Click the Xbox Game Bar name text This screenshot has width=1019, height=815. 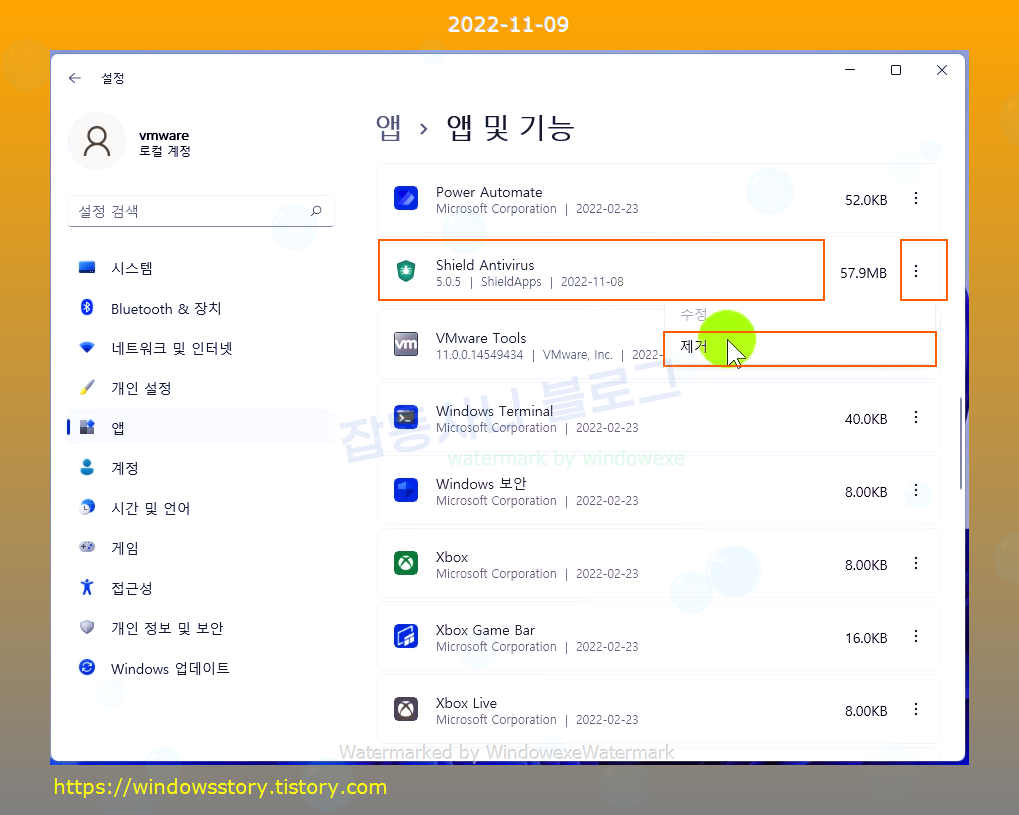pos(485,630)
